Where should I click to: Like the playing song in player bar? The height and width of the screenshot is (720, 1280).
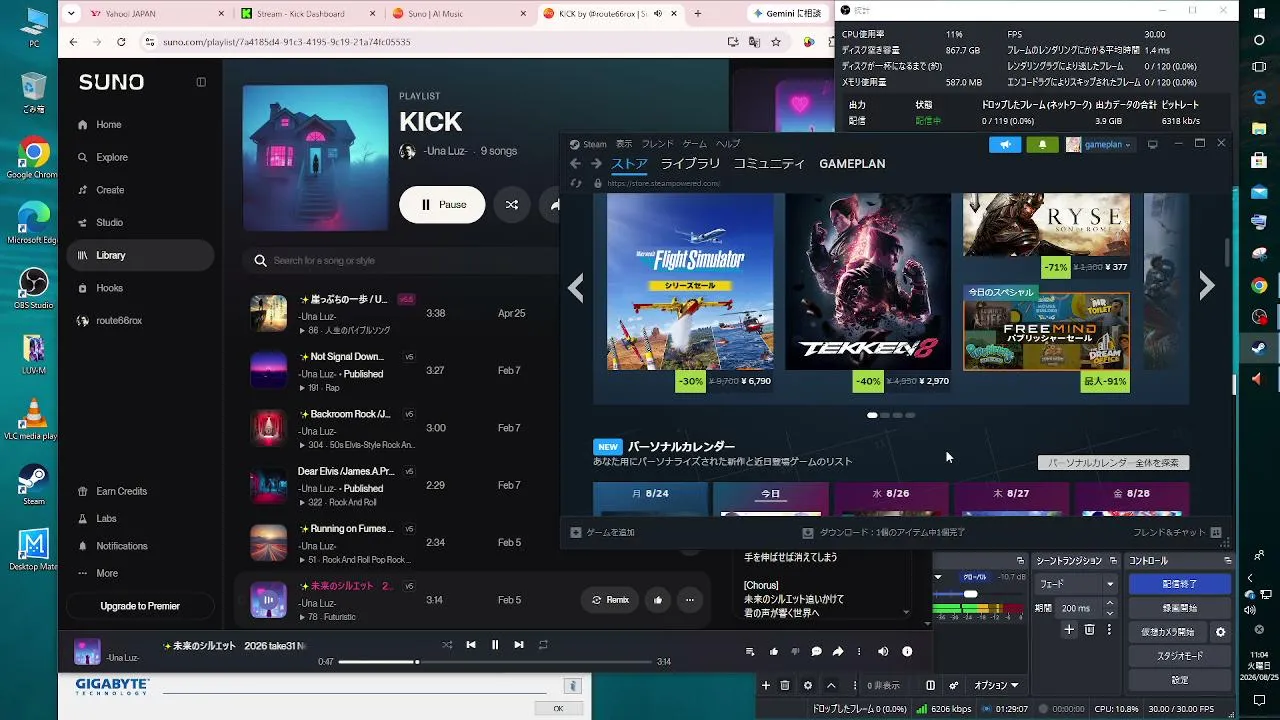click(774, 652)
